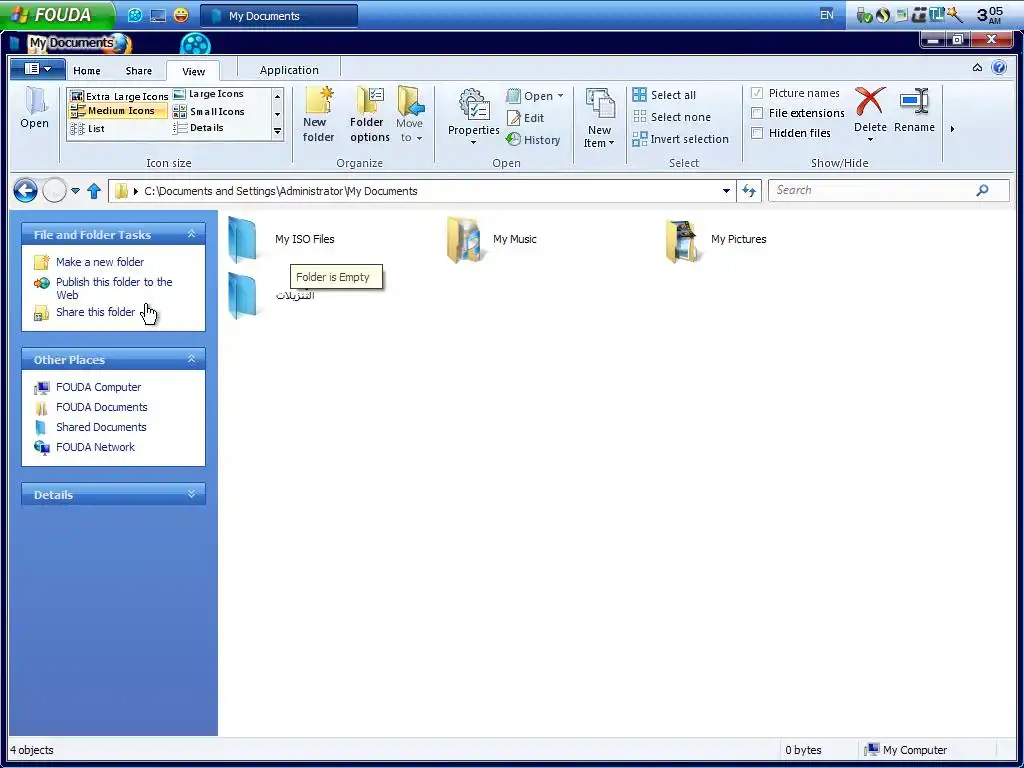Select Medium Icons view

118,111
